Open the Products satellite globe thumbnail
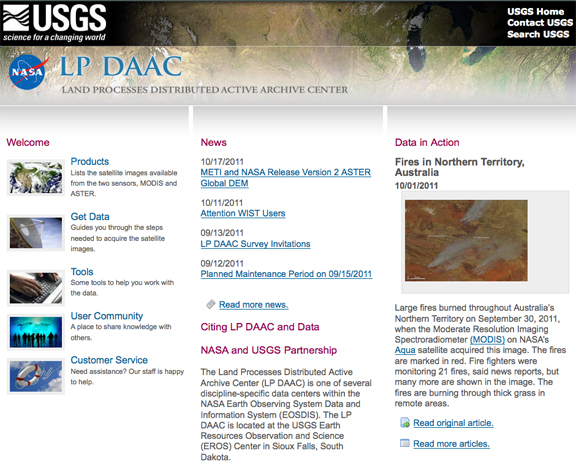This screenshot has height=464, width=576. click(36, 178)
